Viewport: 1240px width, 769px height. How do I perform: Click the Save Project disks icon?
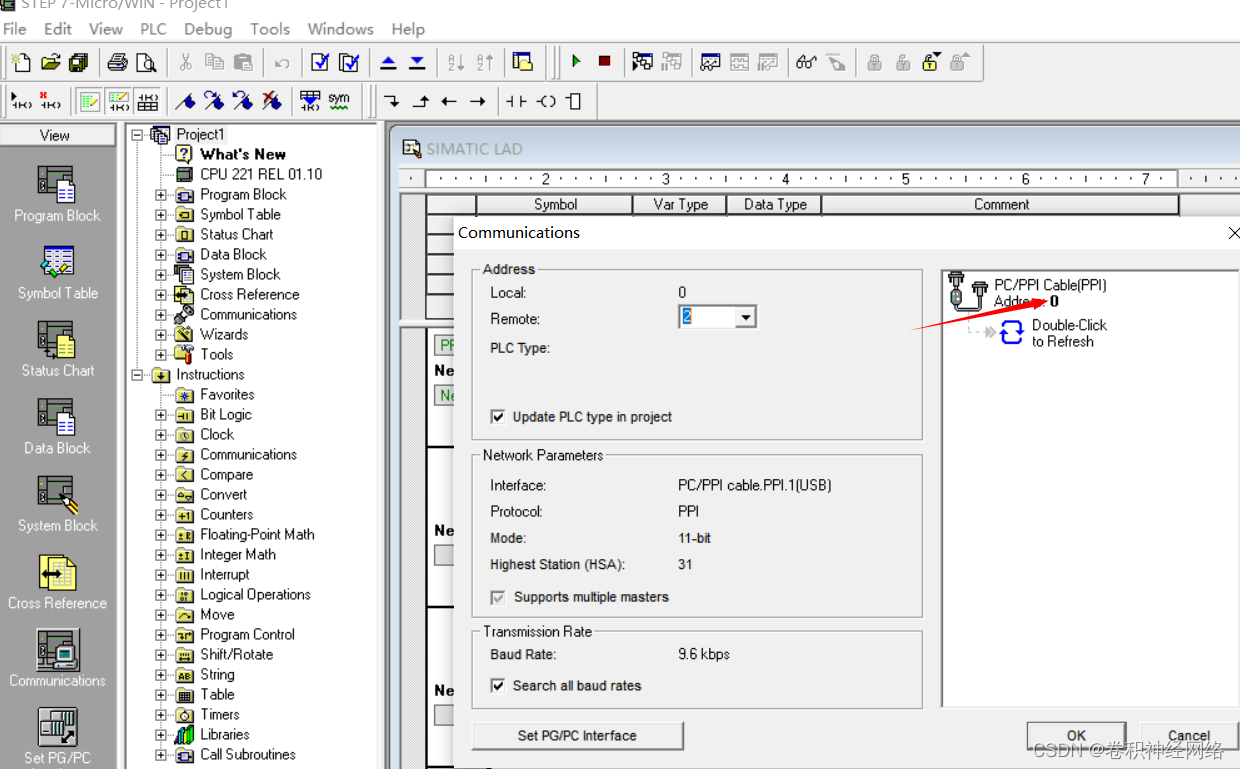click(79, 62)
